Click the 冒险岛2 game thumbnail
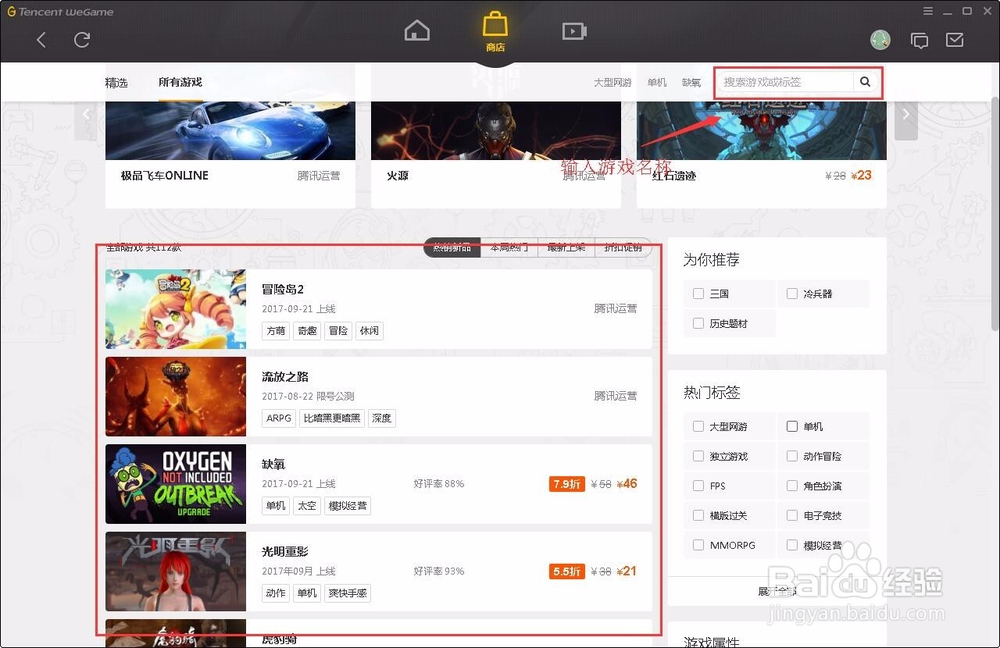This screenshot has height=648, width=1000. 175,309
